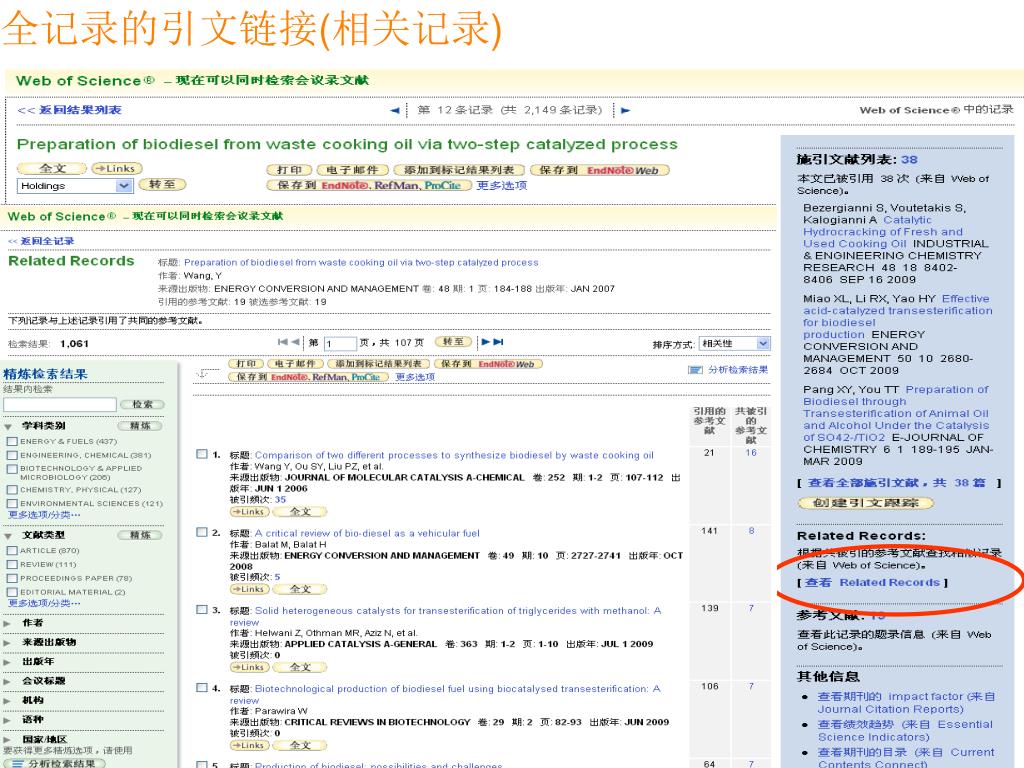
Task: Check the ARTICLE document type filter
Action: coord(12,551)
